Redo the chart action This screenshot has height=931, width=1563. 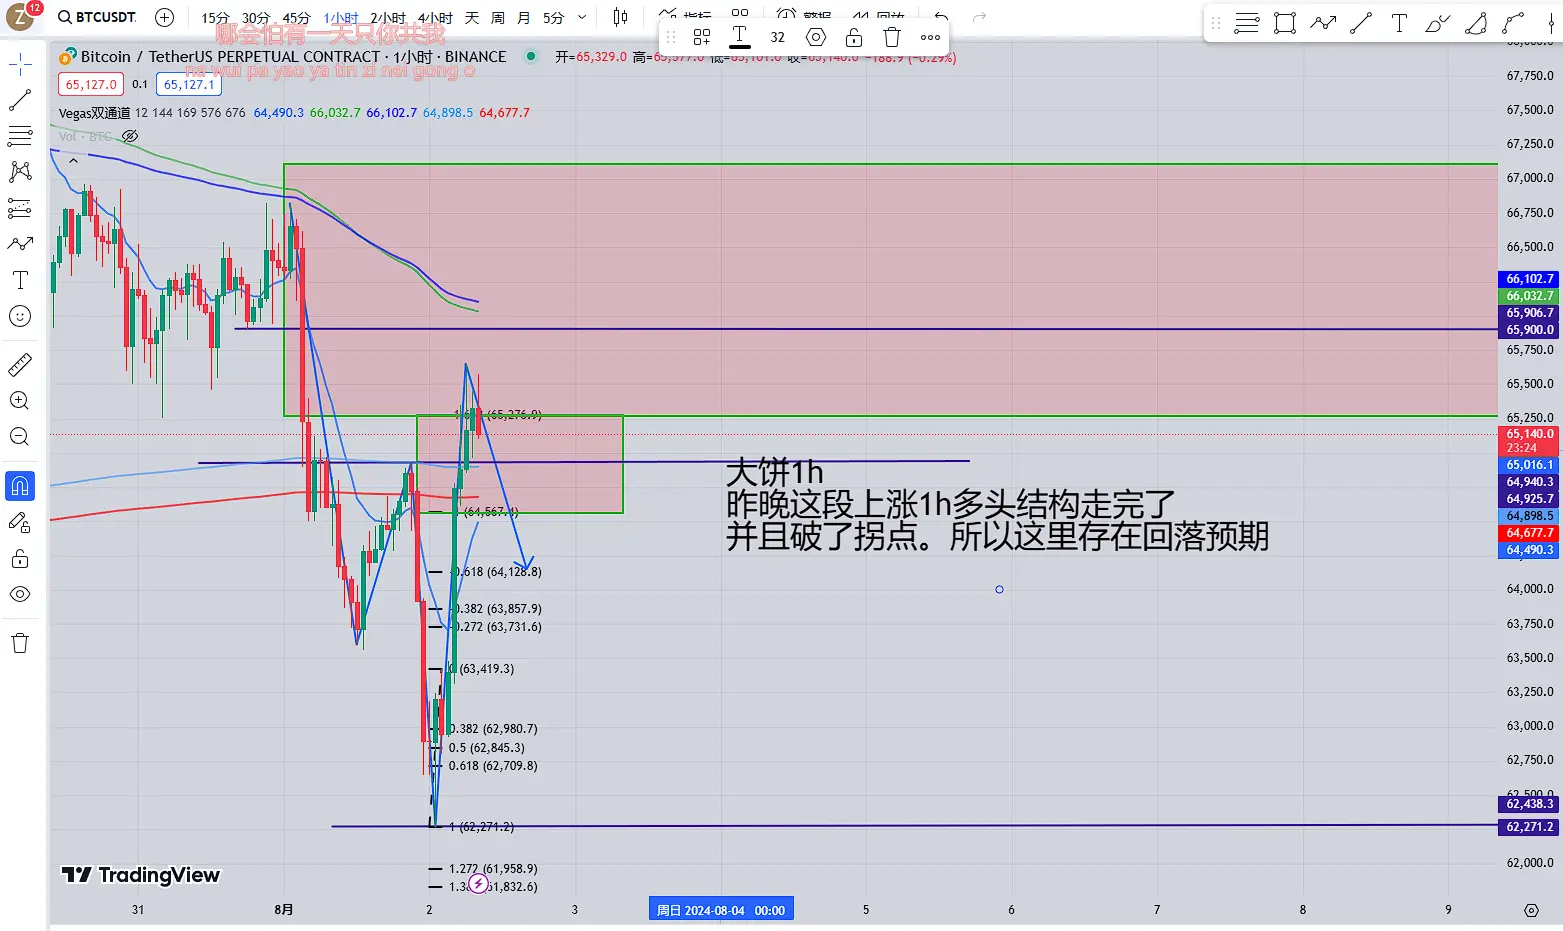click(x=979, y=17)
